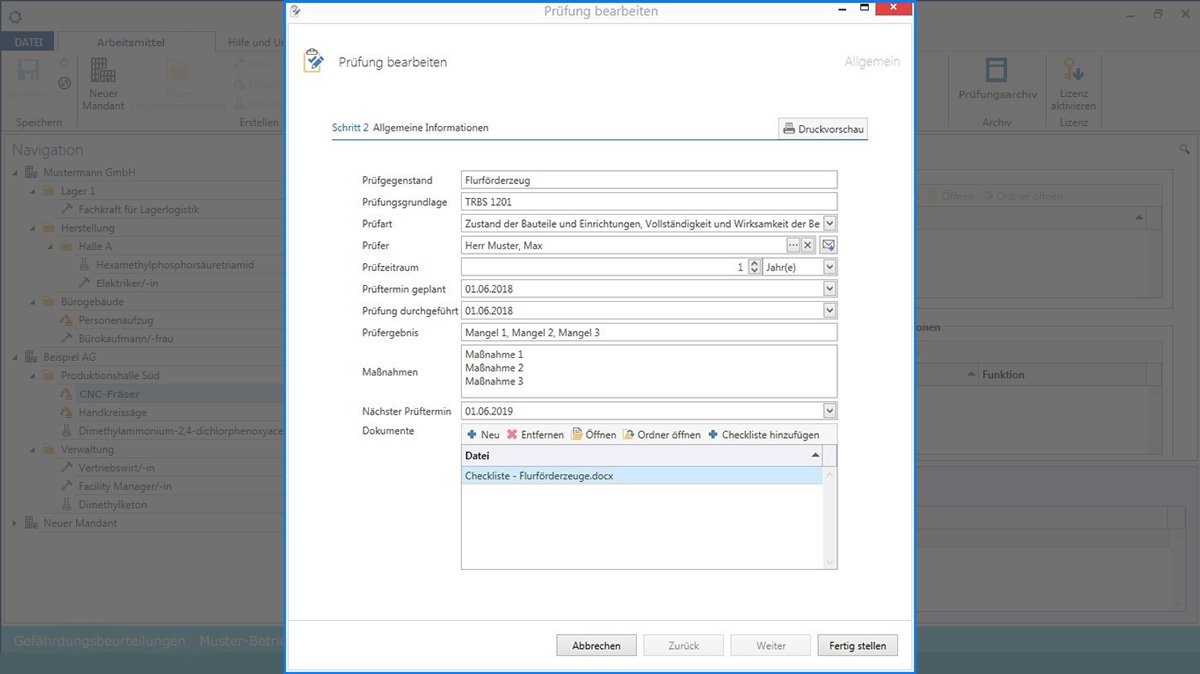Click Gefährdungsbeurteilungen in bottom bar
1200x674 pixels.
click(99, 641)
